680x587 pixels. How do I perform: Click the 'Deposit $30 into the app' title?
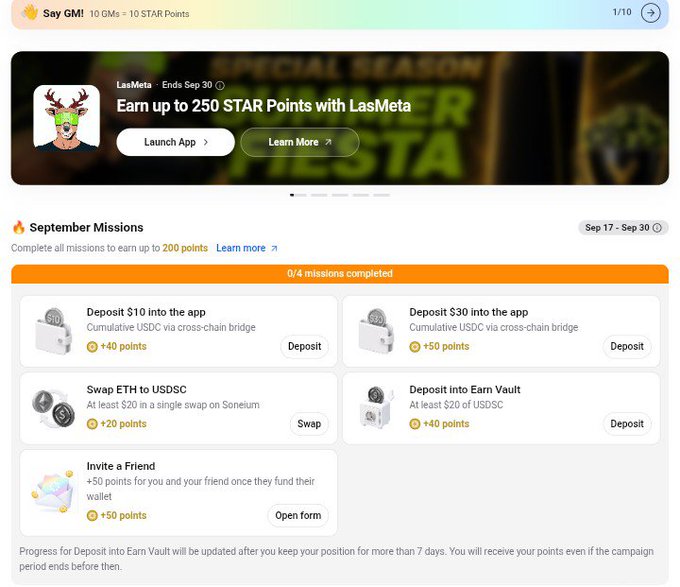coord(469,312)
